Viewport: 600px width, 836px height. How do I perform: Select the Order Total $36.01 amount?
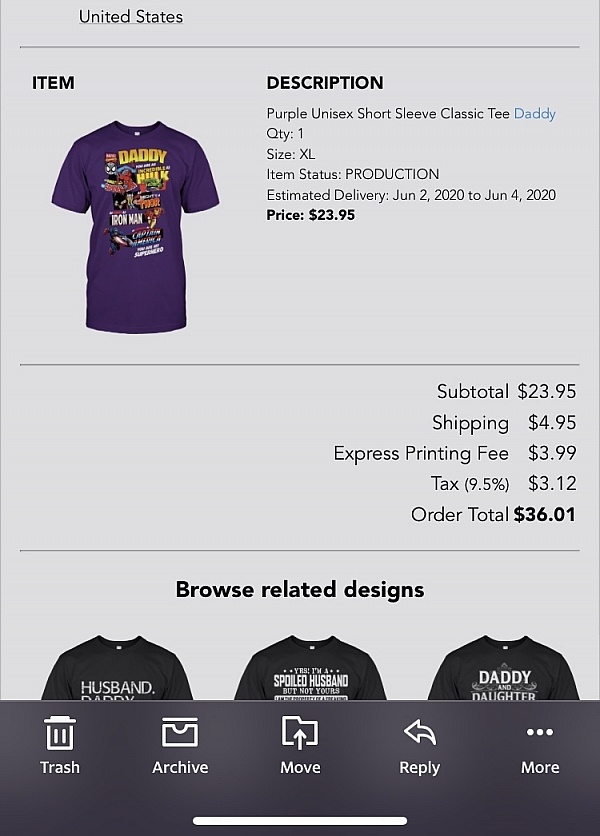pyautogui.click(x=545, y=515)
